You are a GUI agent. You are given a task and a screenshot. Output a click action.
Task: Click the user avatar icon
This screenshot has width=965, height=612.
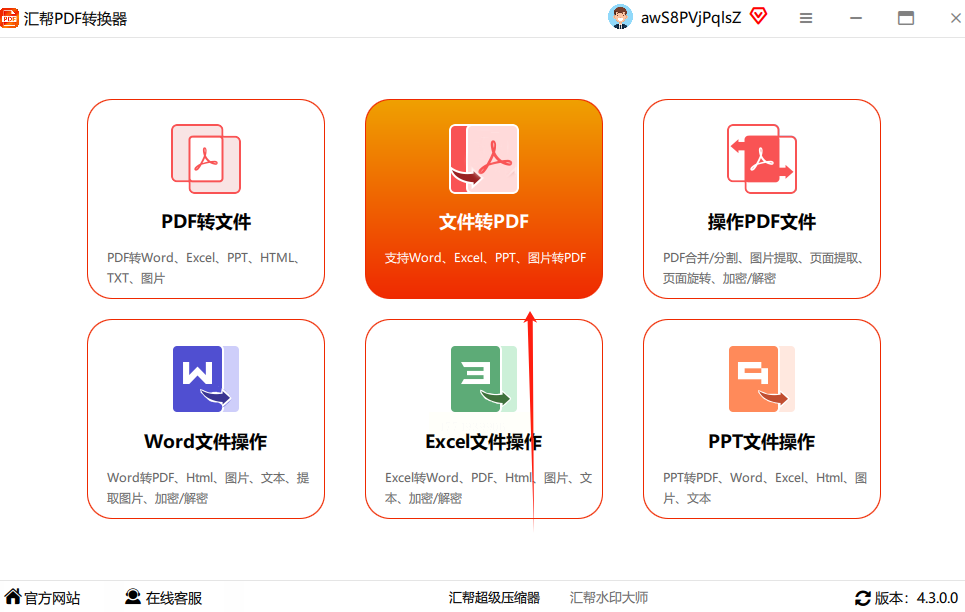(x=620, y=17)
